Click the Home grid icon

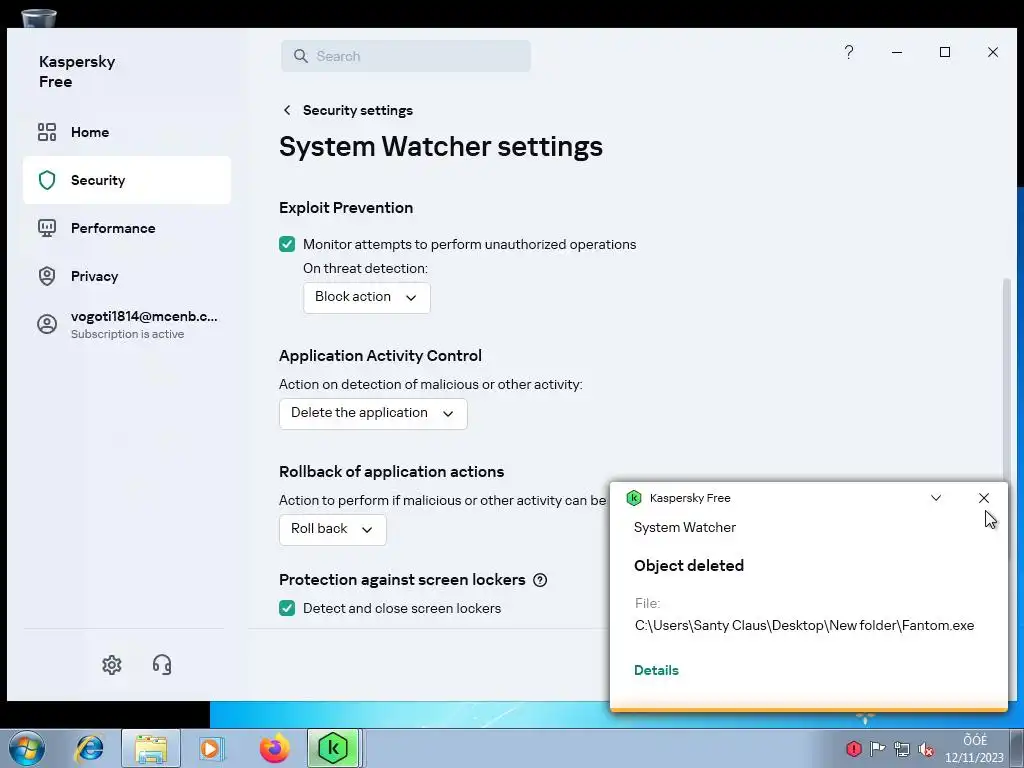point(47,132)
